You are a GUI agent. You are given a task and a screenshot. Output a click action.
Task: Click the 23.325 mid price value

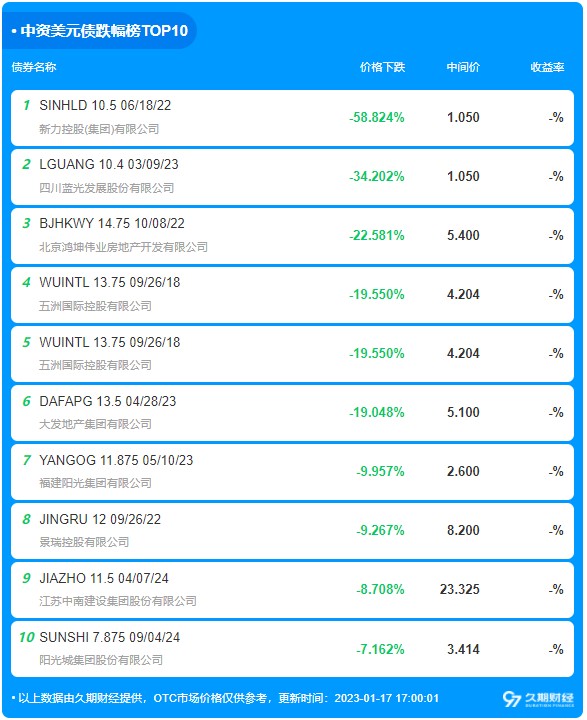tap(459, 590)
